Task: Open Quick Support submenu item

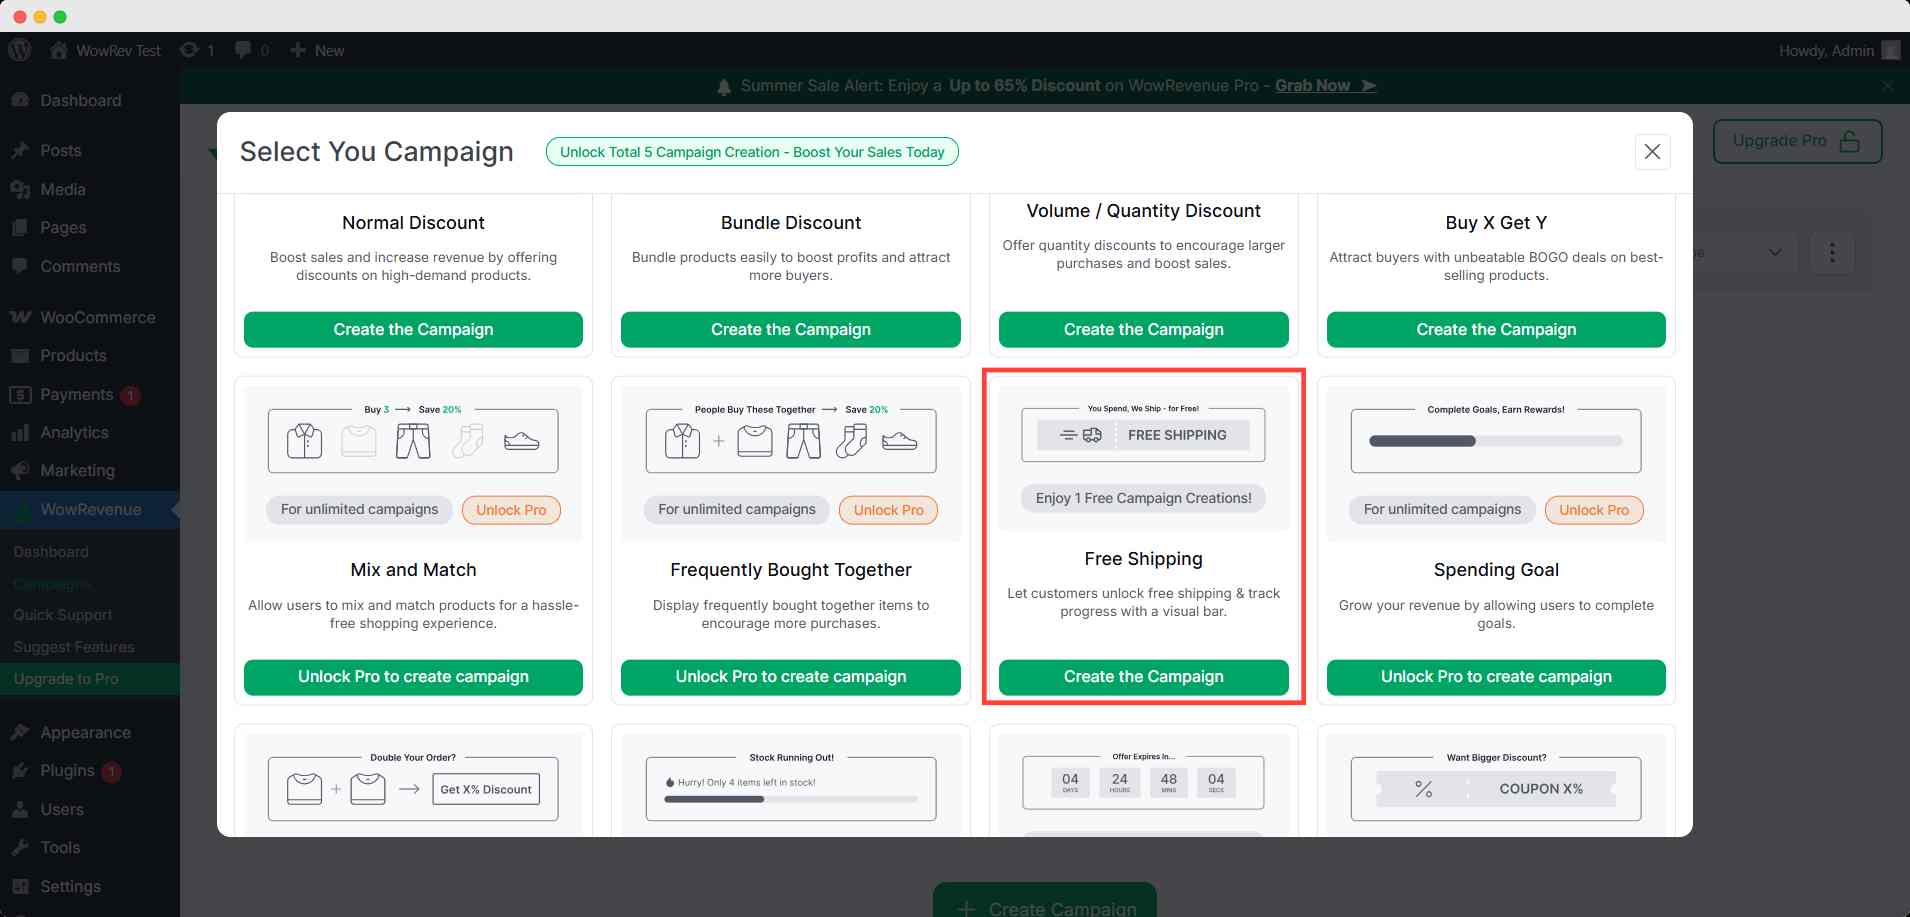Action: (x=62, y=615)
